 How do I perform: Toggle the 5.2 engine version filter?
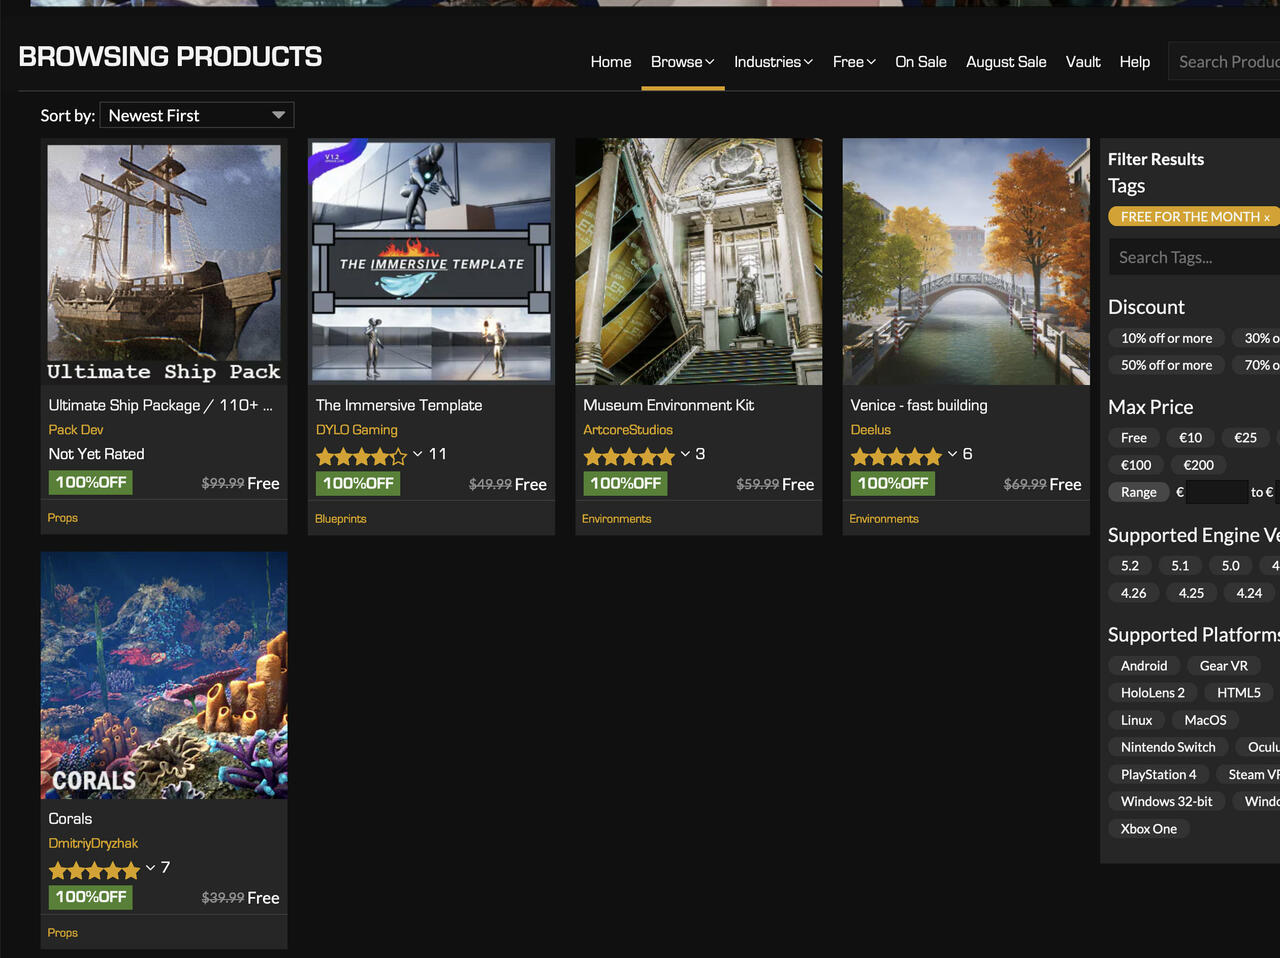1130,565
